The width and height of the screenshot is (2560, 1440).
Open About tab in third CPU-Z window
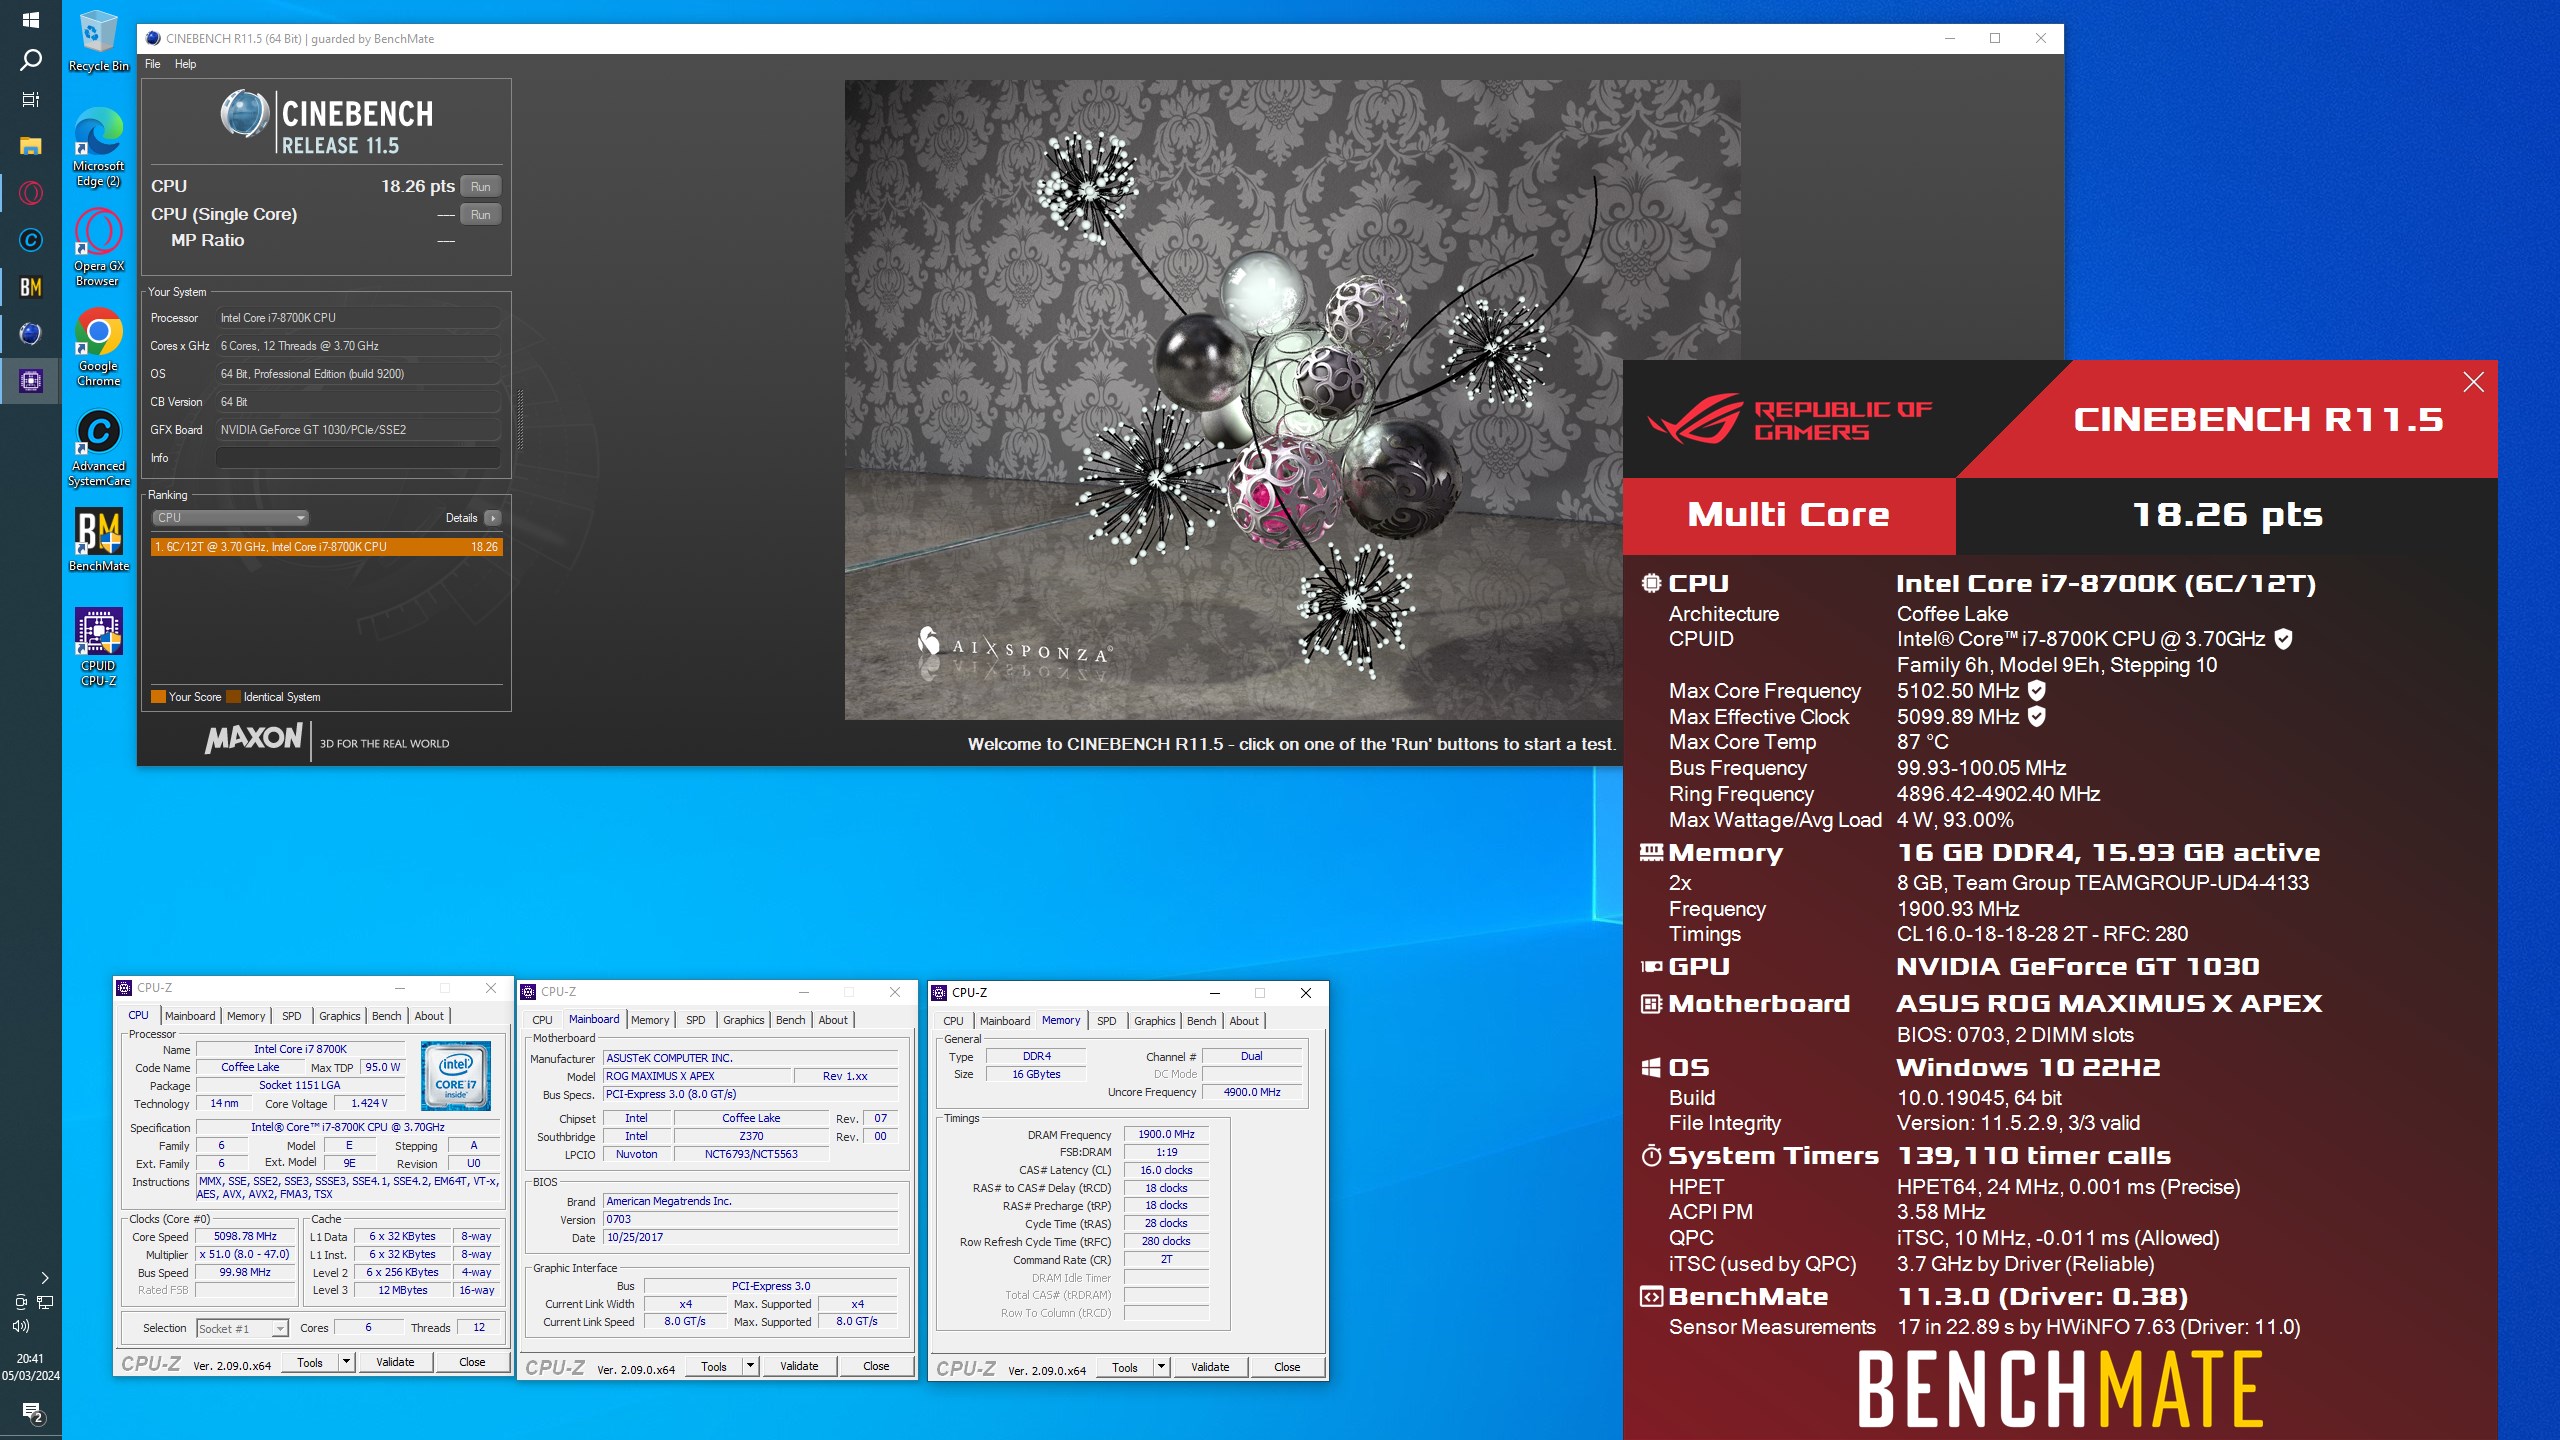pos(1244,1021)
